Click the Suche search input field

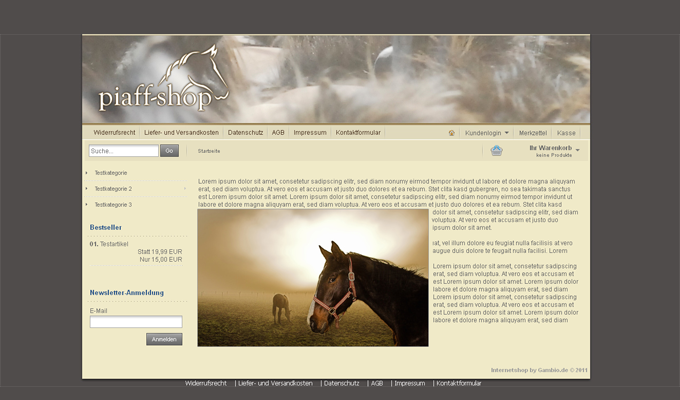click(123, 151)
